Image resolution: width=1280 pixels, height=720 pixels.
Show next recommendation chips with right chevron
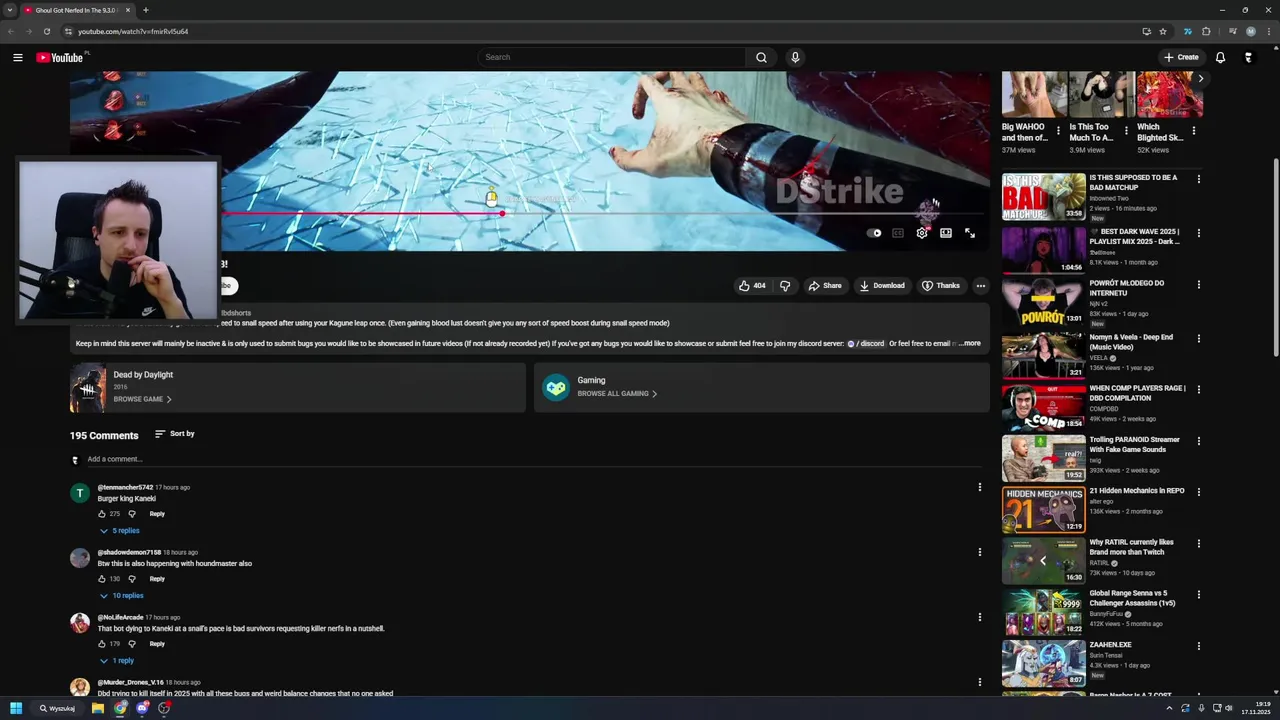click(x=1200, y=78)
